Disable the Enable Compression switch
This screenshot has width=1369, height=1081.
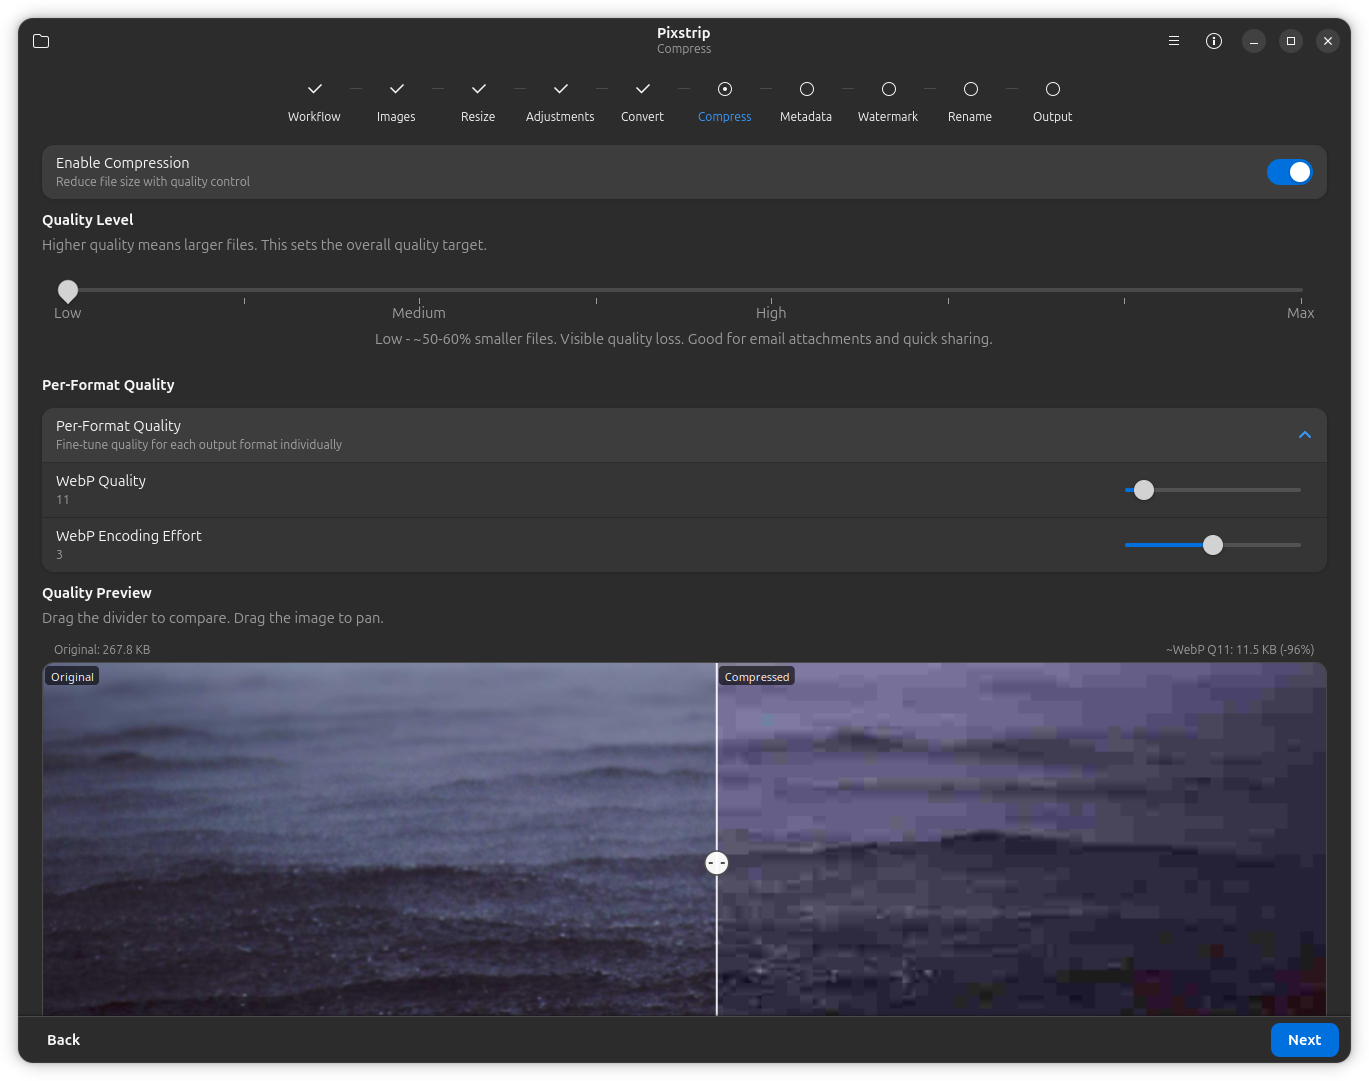[1289, 172]
